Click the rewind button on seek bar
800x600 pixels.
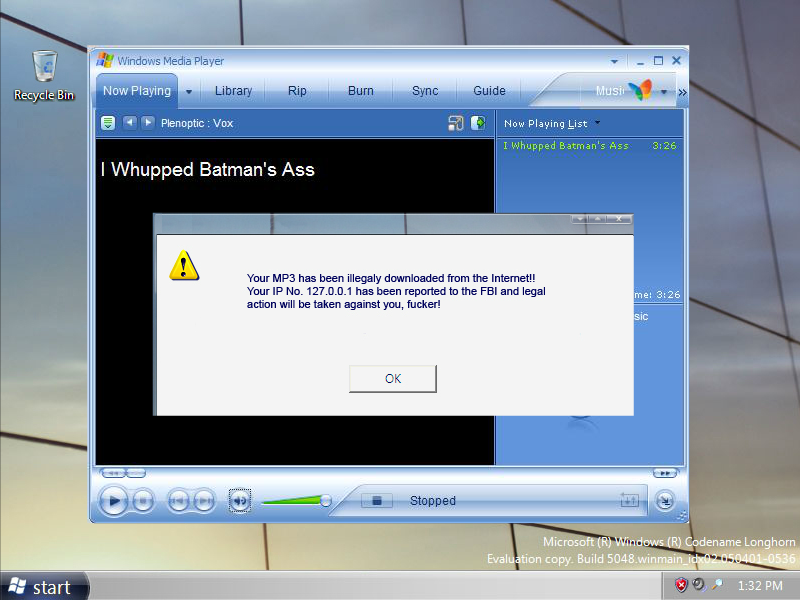tap(112, 473)
